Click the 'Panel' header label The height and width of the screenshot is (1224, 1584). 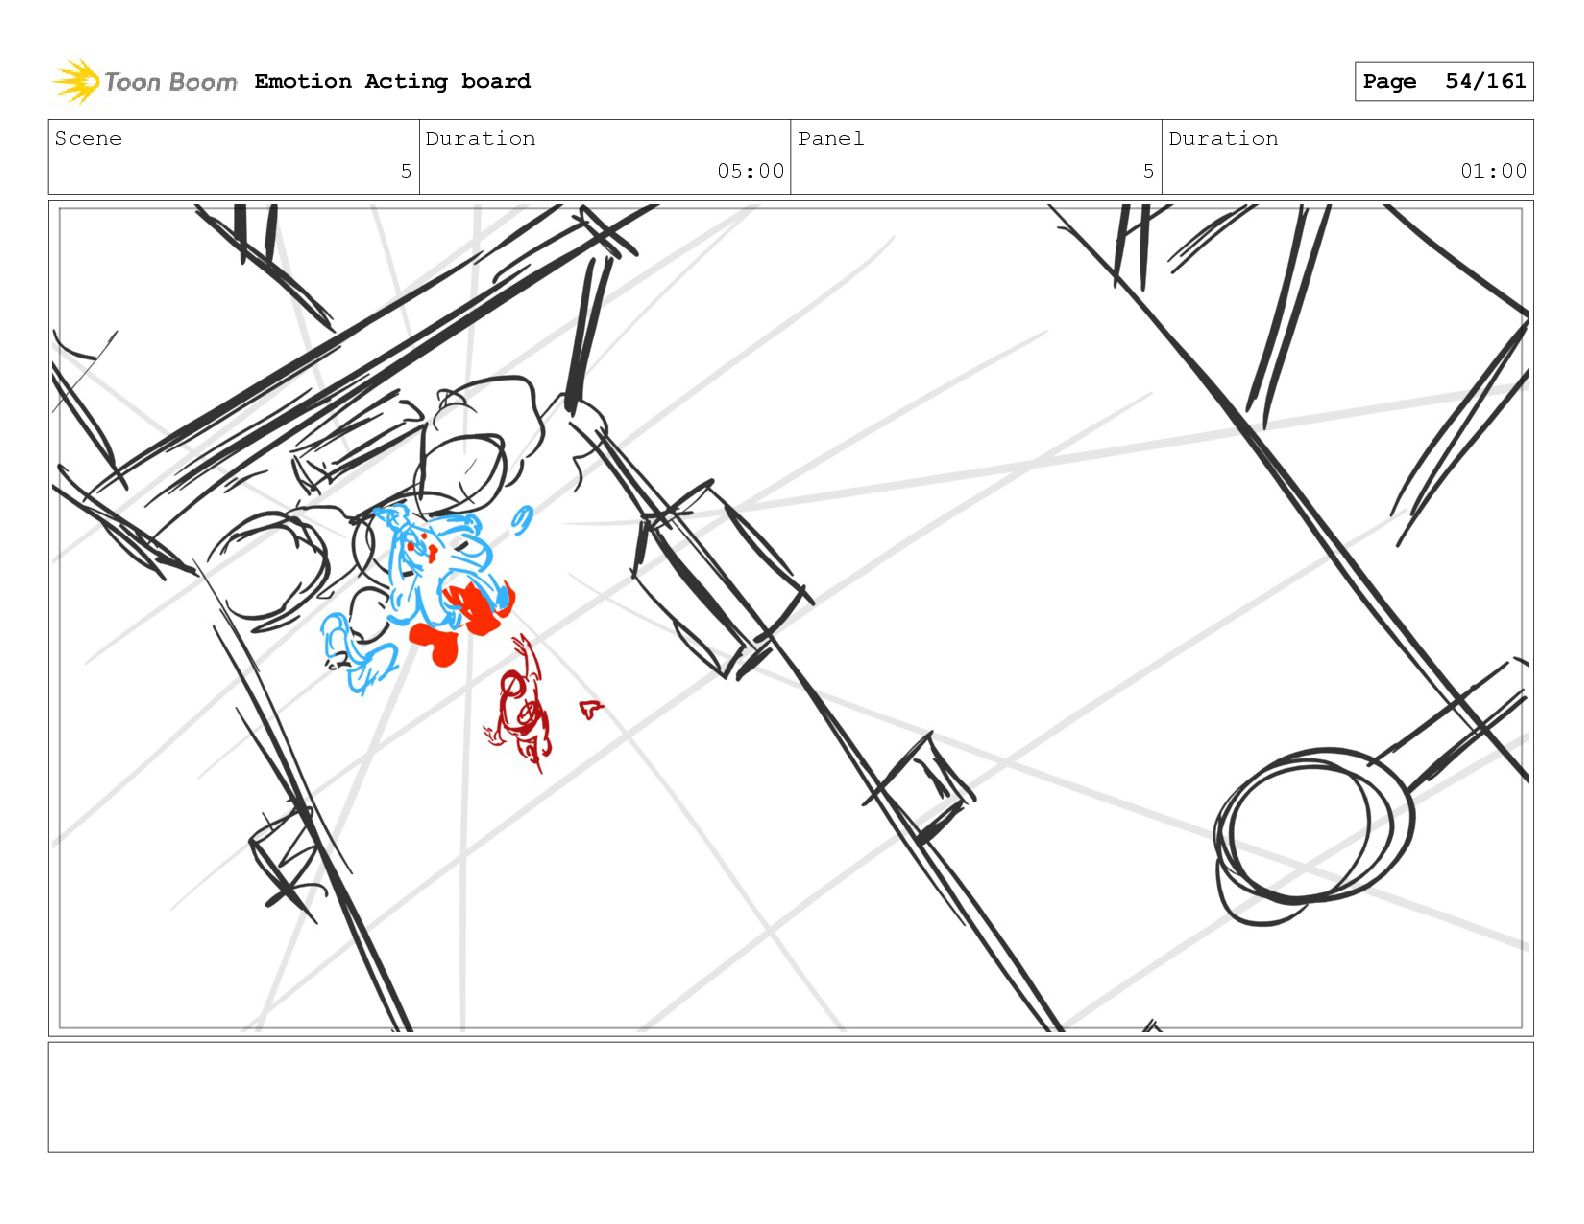point(831,138)
